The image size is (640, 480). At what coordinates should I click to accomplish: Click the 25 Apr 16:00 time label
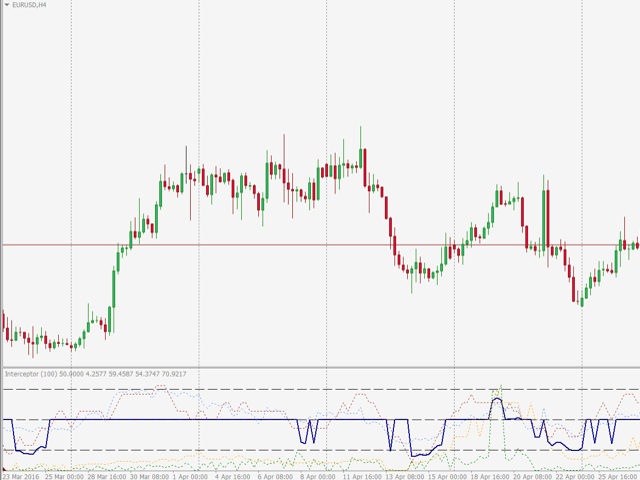(x=618, y=475)
